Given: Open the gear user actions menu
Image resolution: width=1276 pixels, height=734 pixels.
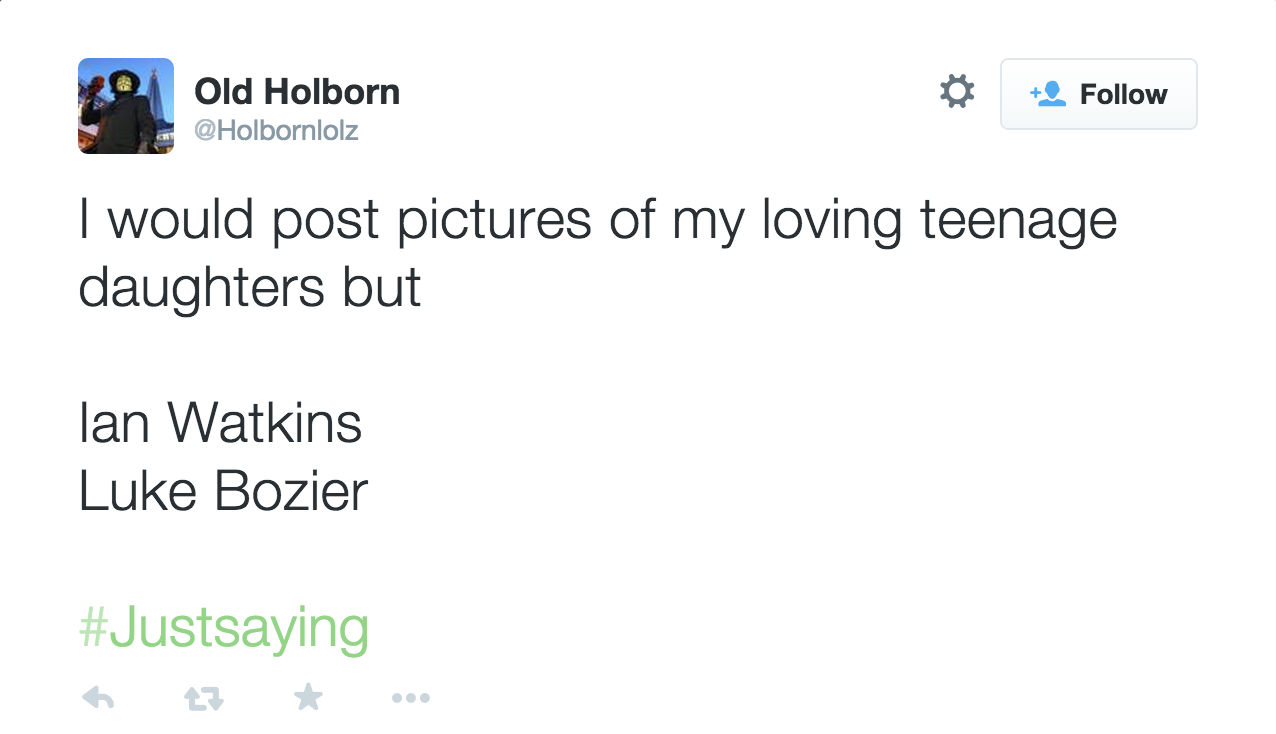Looking at the screenshot, I should pos(957,92).
